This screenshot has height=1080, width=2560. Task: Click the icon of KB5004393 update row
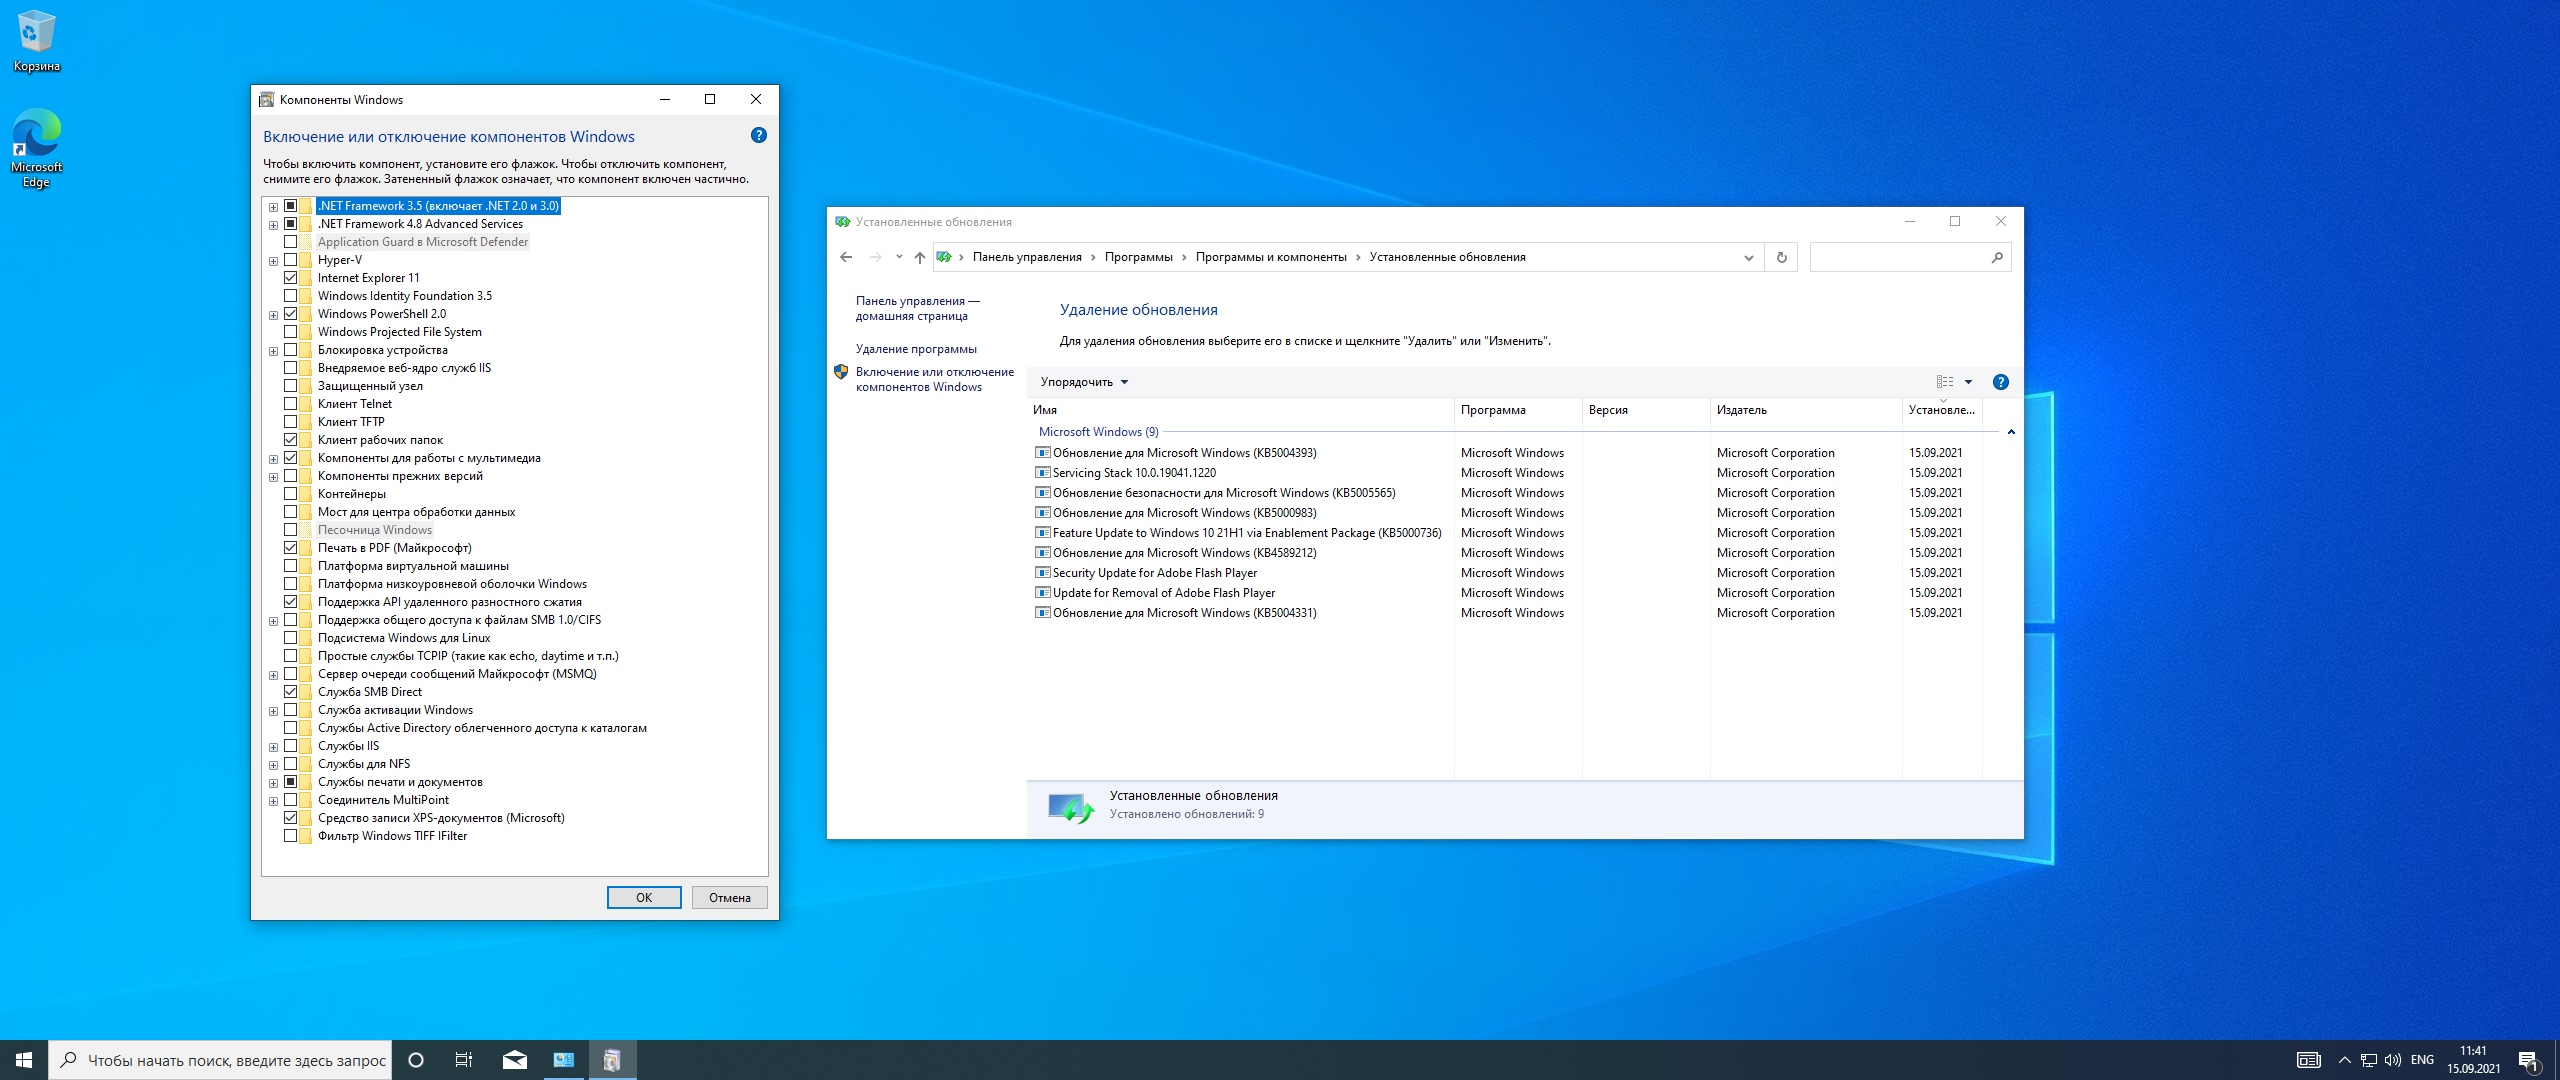tap(1042, 453)
